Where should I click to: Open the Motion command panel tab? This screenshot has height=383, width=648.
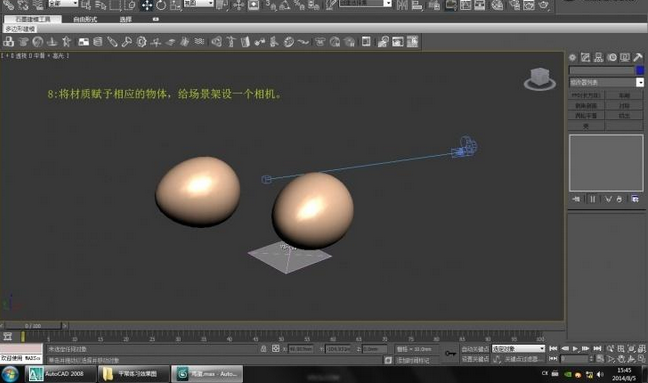point(612,58)
